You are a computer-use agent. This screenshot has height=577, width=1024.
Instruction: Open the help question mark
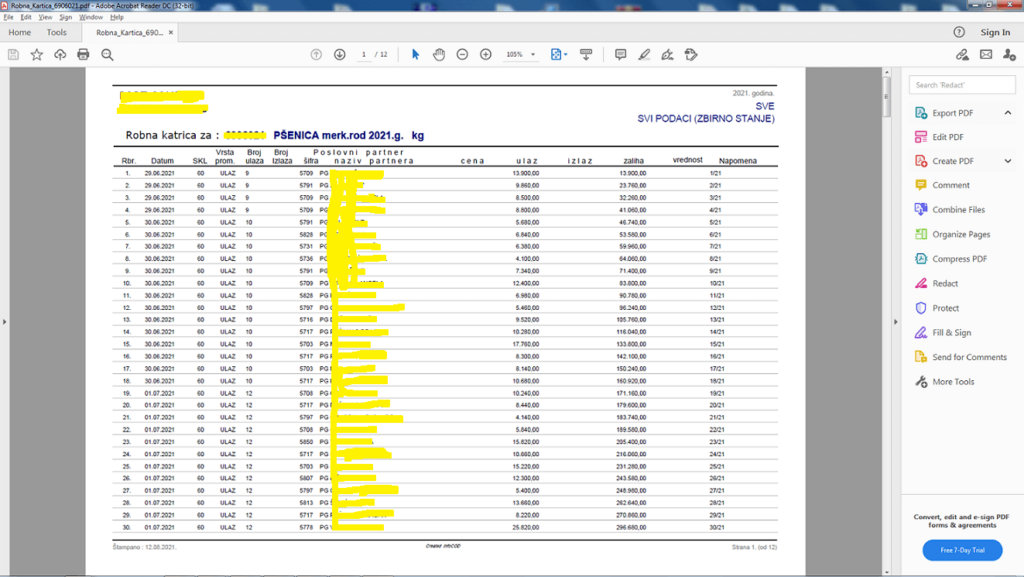coord(959,32)
